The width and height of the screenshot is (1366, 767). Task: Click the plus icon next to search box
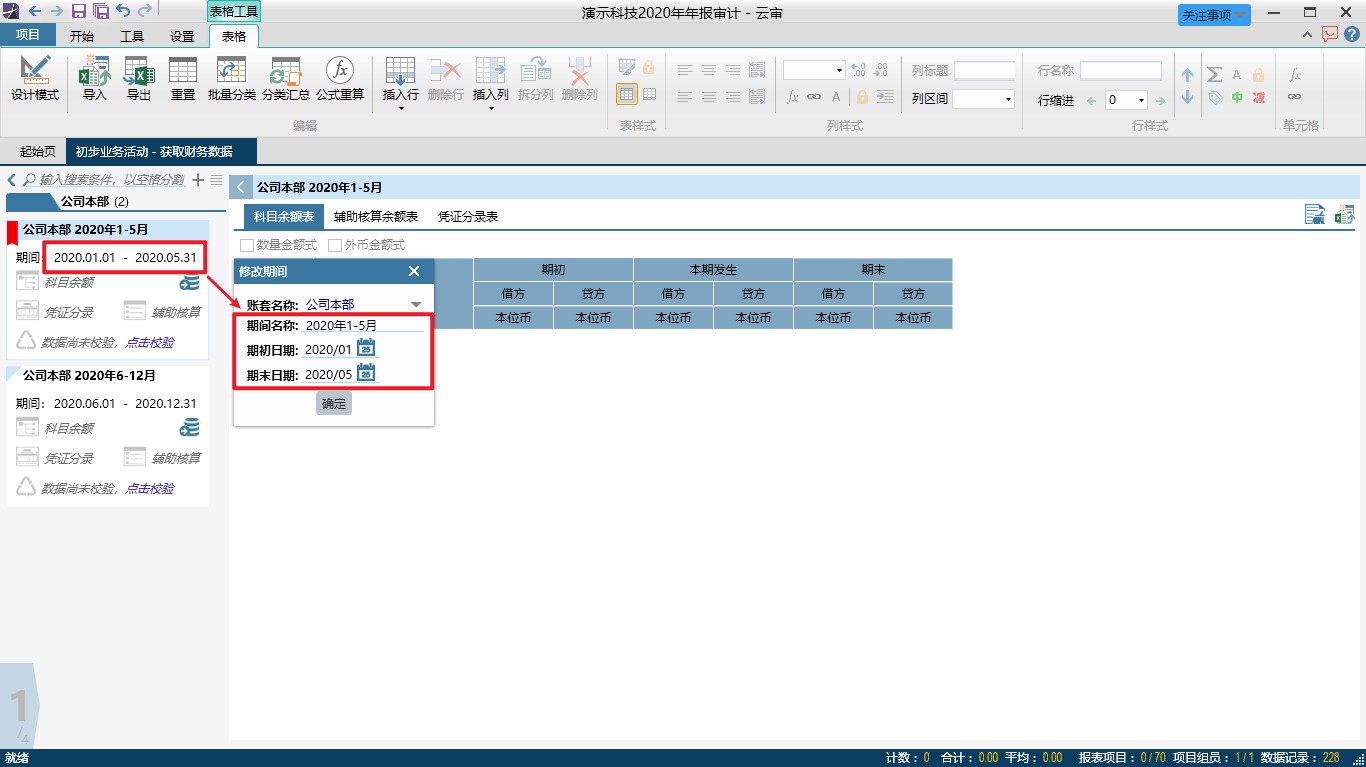point(198,180)
